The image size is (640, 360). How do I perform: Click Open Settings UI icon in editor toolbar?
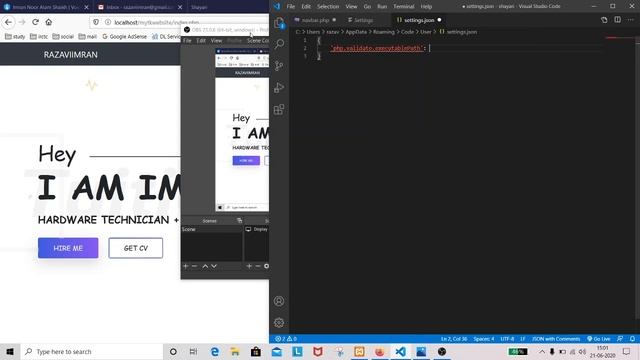(604, 20)
